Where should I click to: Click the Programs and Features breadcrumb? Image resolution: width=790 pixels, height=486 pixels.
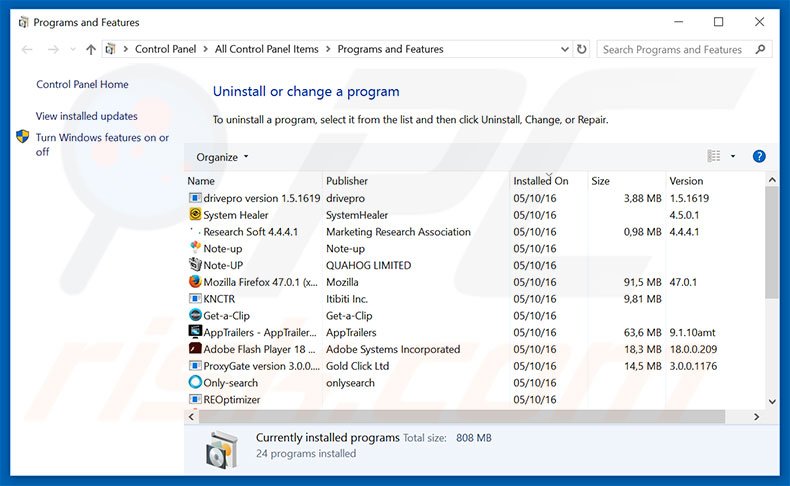point(390,49)
